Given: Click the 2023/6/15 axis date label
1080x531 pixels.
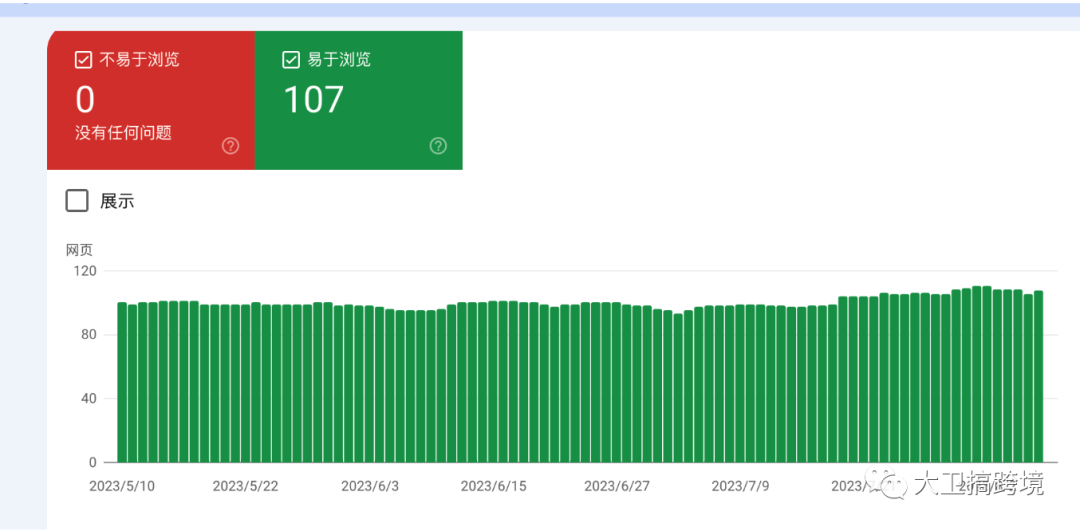Looking at the screenshot, I should click(x=493, y=486).
